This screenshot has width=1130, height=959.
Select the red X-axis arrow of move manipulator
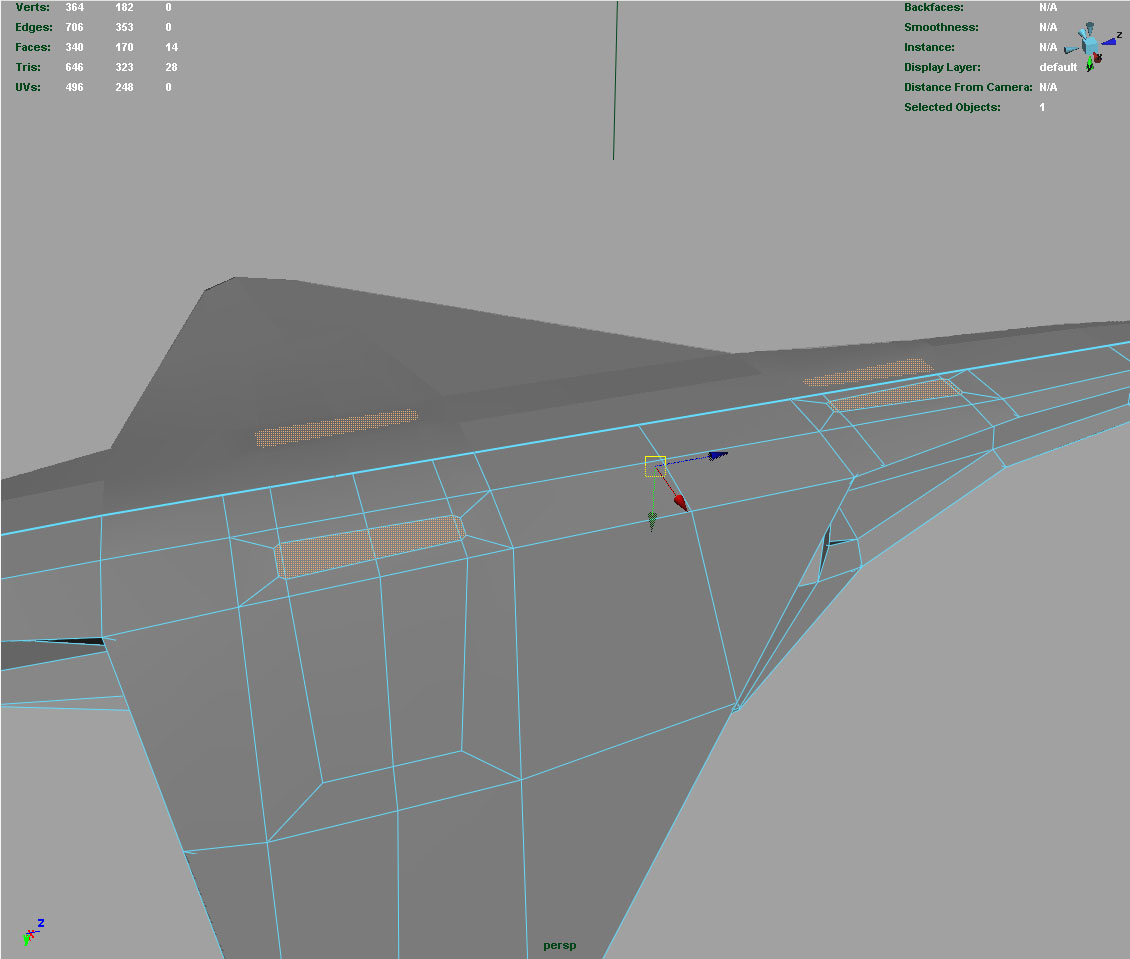pyautogui.click(x=680, y=503)
